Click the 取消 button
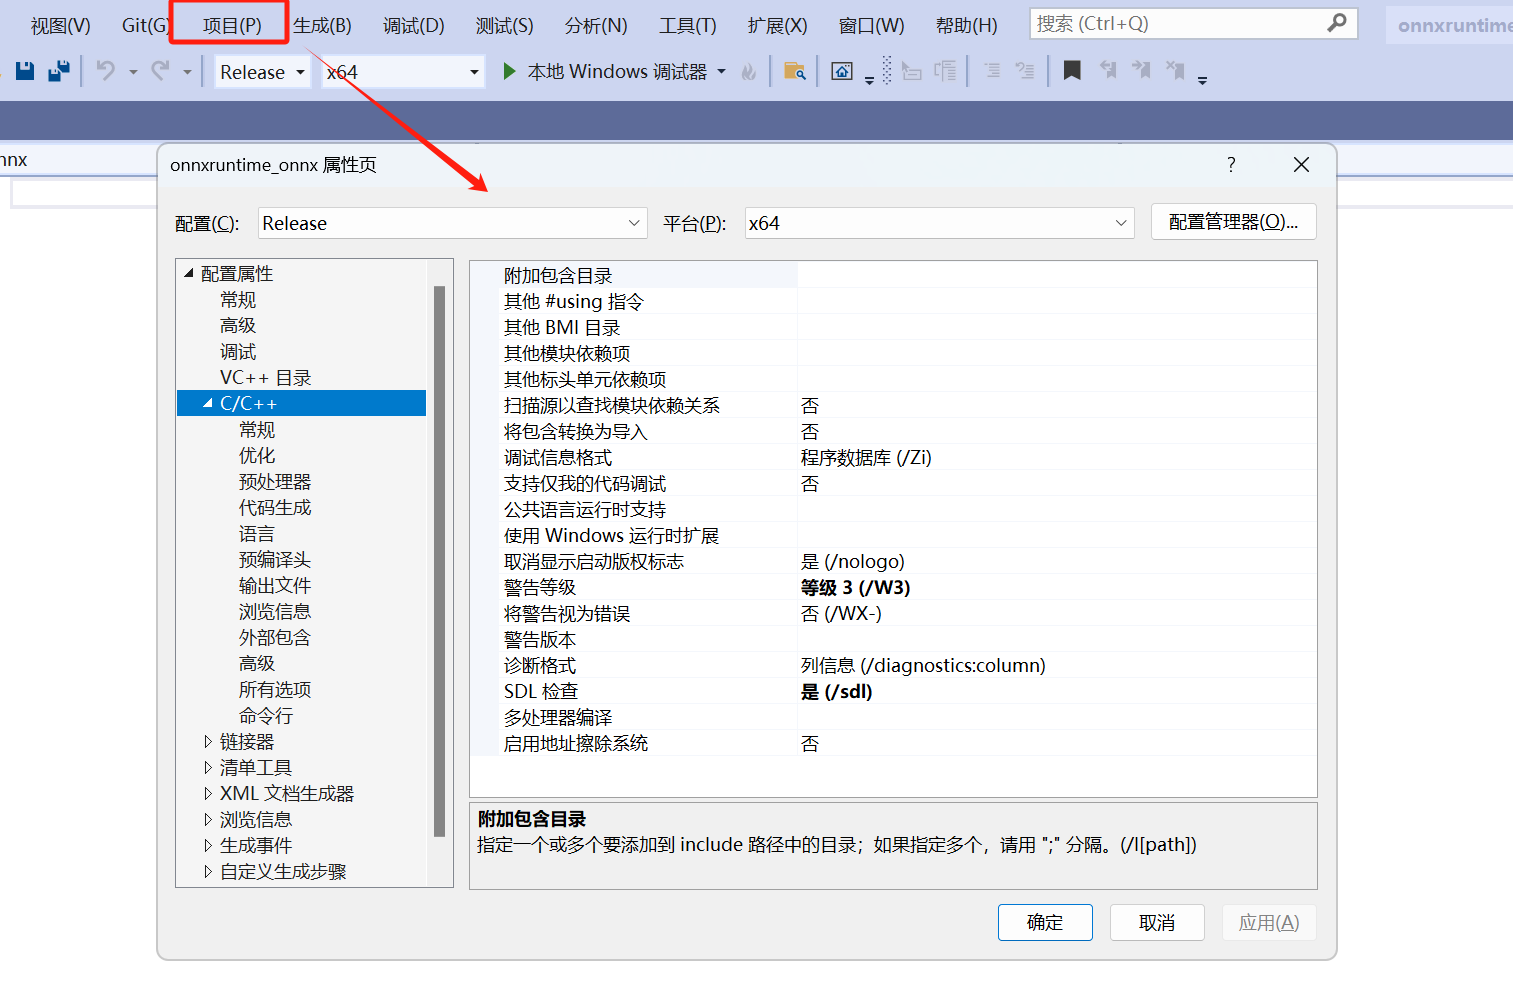 point(1157,922)
